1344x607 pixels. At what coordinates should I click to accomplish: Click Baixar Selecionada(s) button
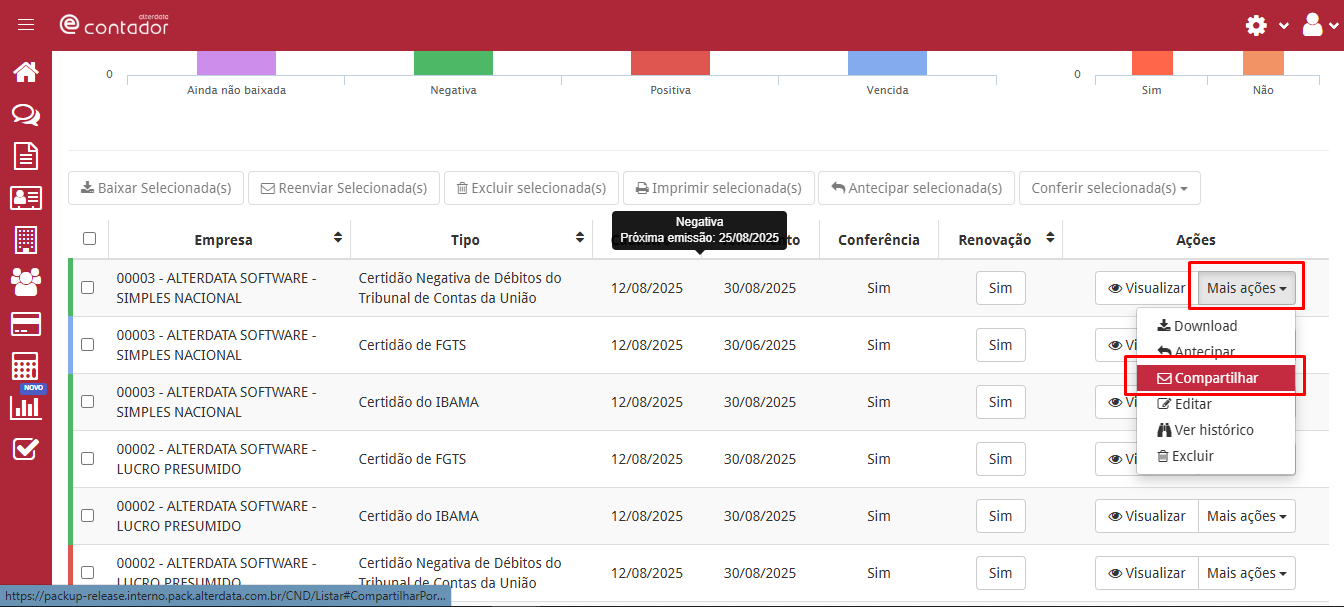[156, 188]
